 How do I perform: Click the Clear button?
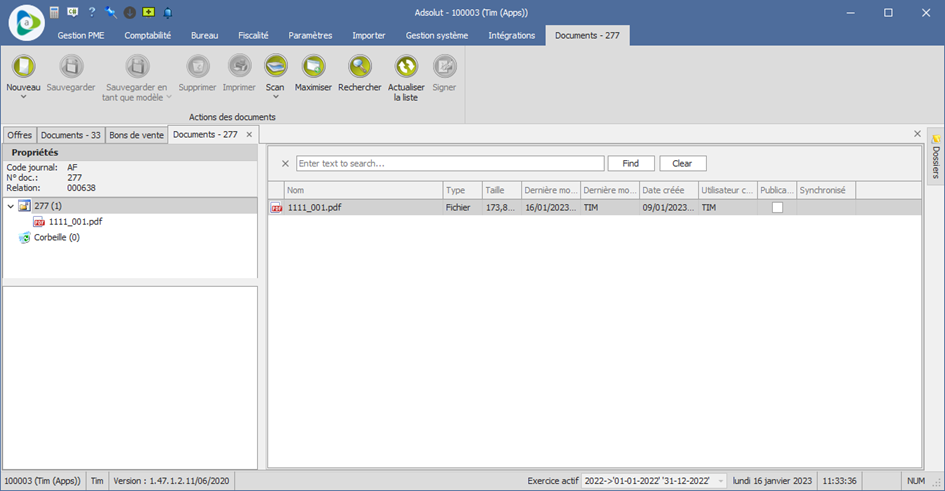coord(682,163)
